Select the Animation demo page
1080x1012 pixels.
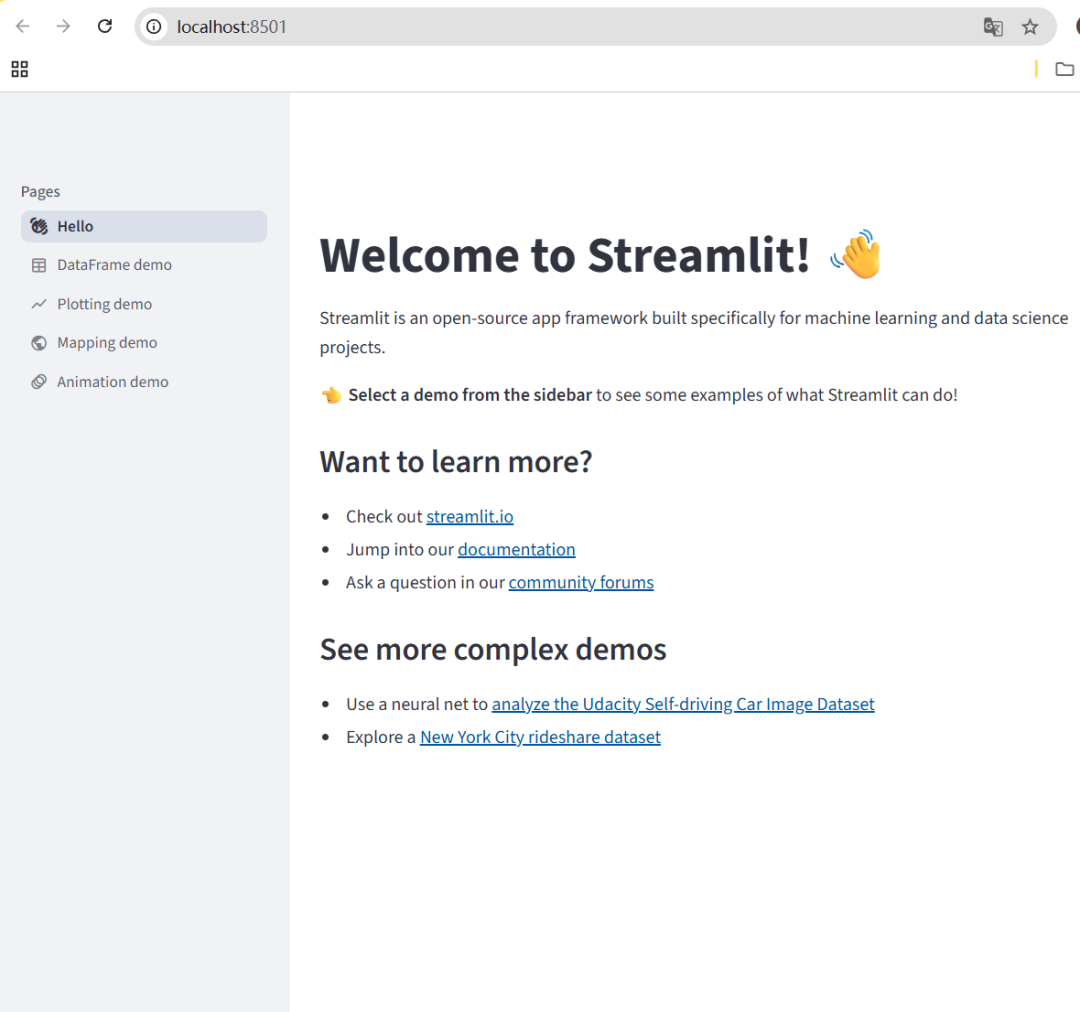point(112,381)
